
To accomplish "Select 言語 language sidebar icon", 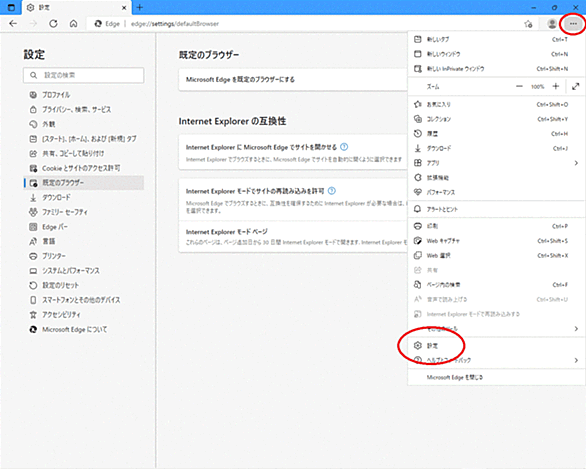I will pos(33,241).
